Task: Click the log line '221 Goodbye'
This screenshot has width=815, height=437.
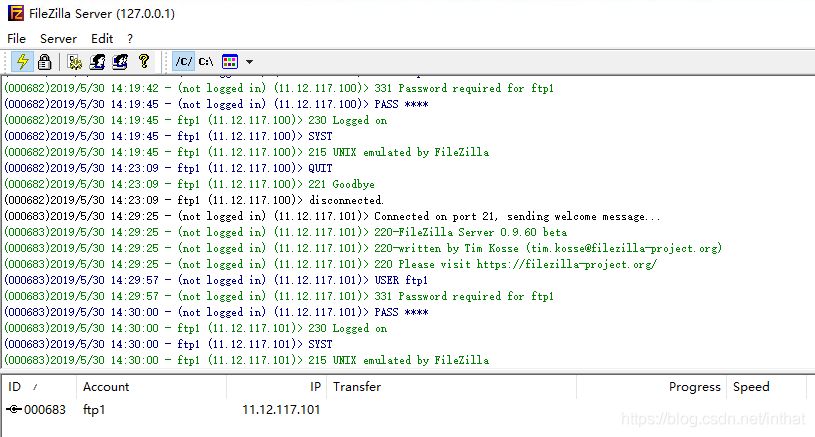Action: (189, 184)
